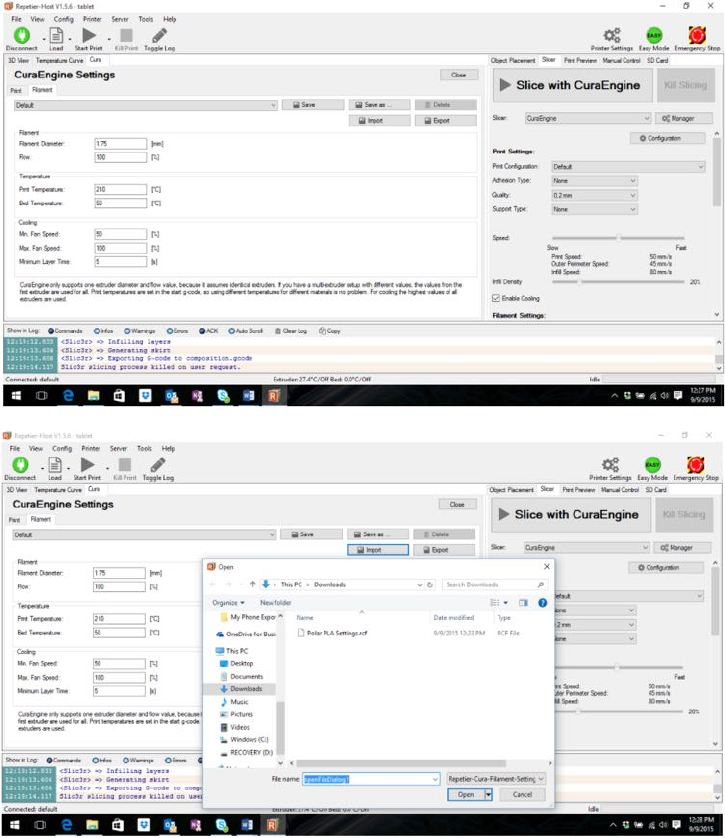Click the Search Downloads field in Open dialog
725x838 pixels.
click(495, 585)
